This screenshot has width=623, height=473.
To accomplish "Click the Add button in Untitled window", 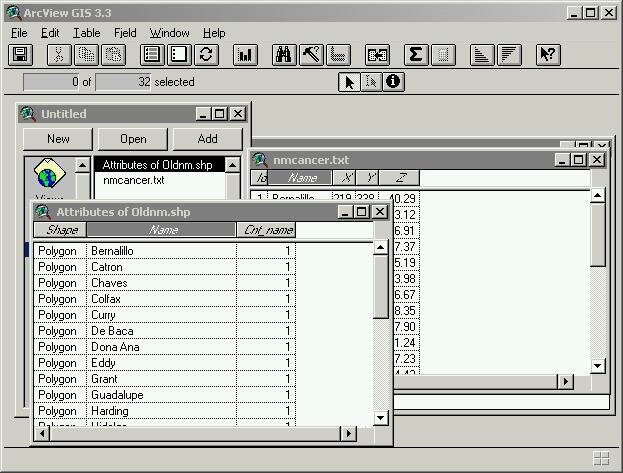I will (x=207, y=139).
